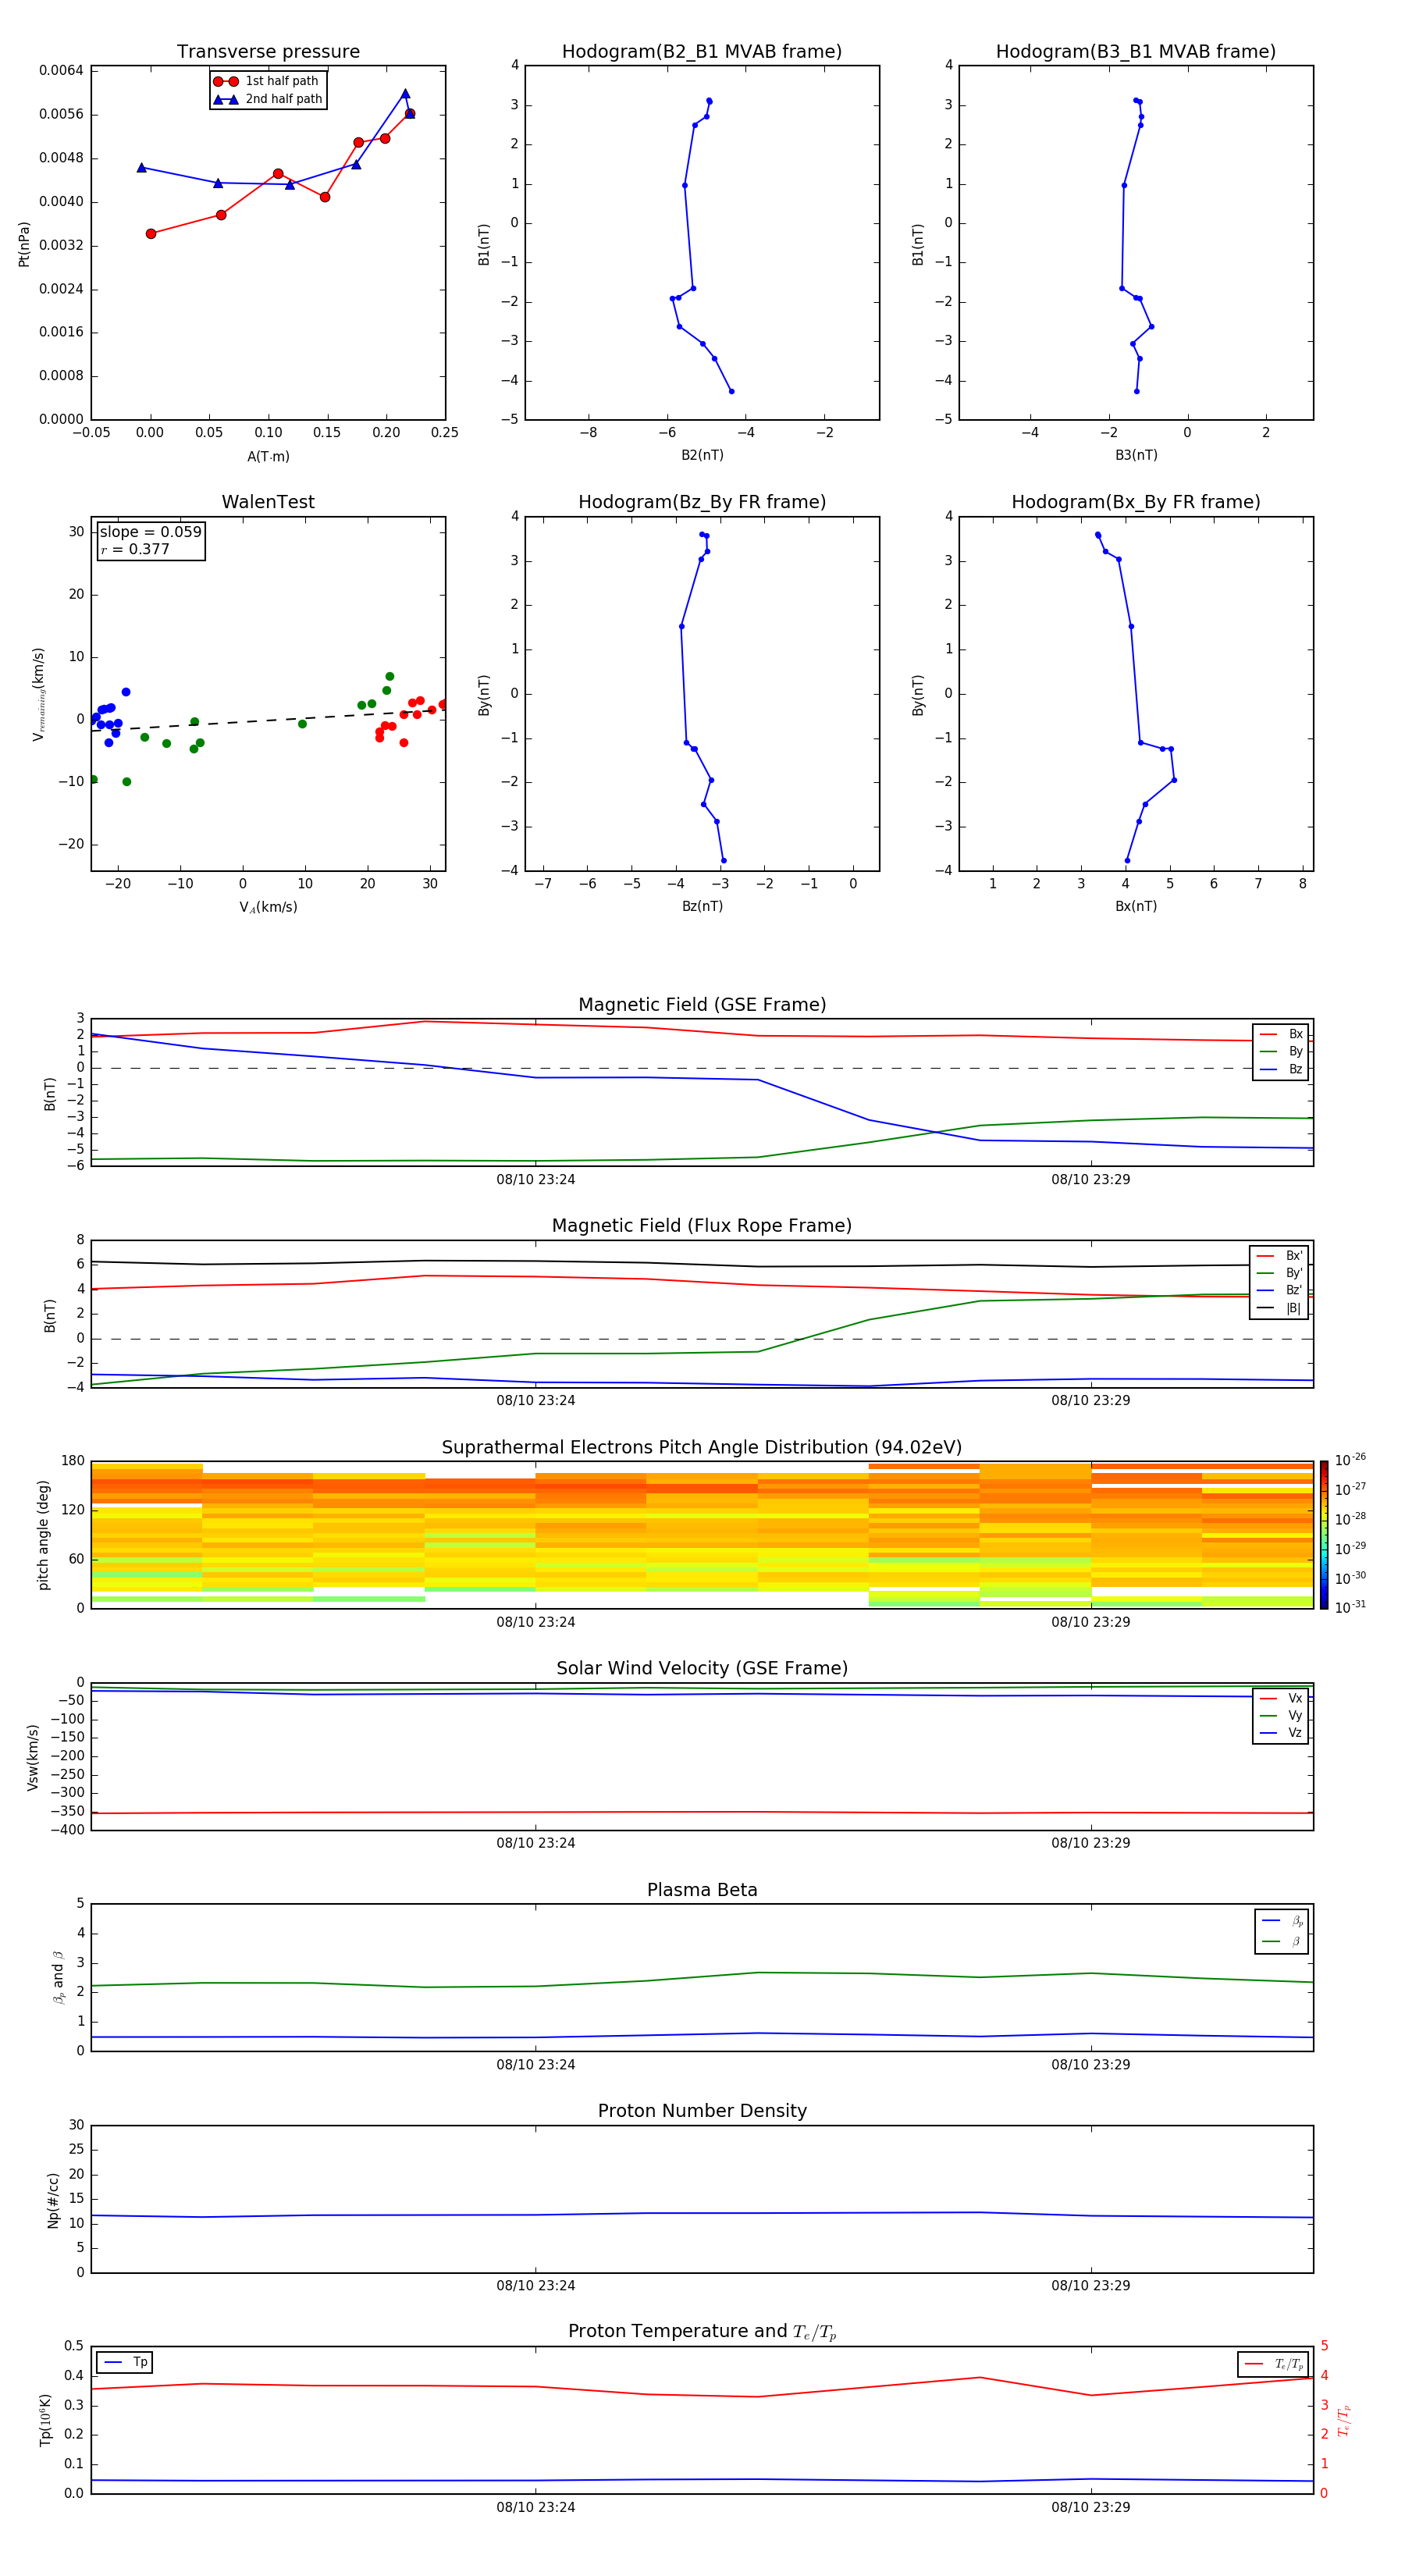Click the 08/10 23:29 tick under the Proton Temperature plot
Image resolution: width=1405 pixels, height=2576 pixels.
[x=1090, y=2507]
